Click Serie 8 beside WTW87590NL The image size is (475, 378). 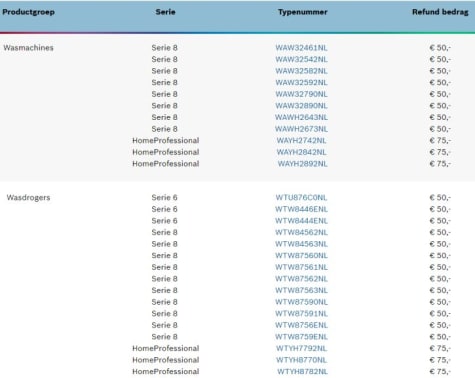click(x=164, y=302)
